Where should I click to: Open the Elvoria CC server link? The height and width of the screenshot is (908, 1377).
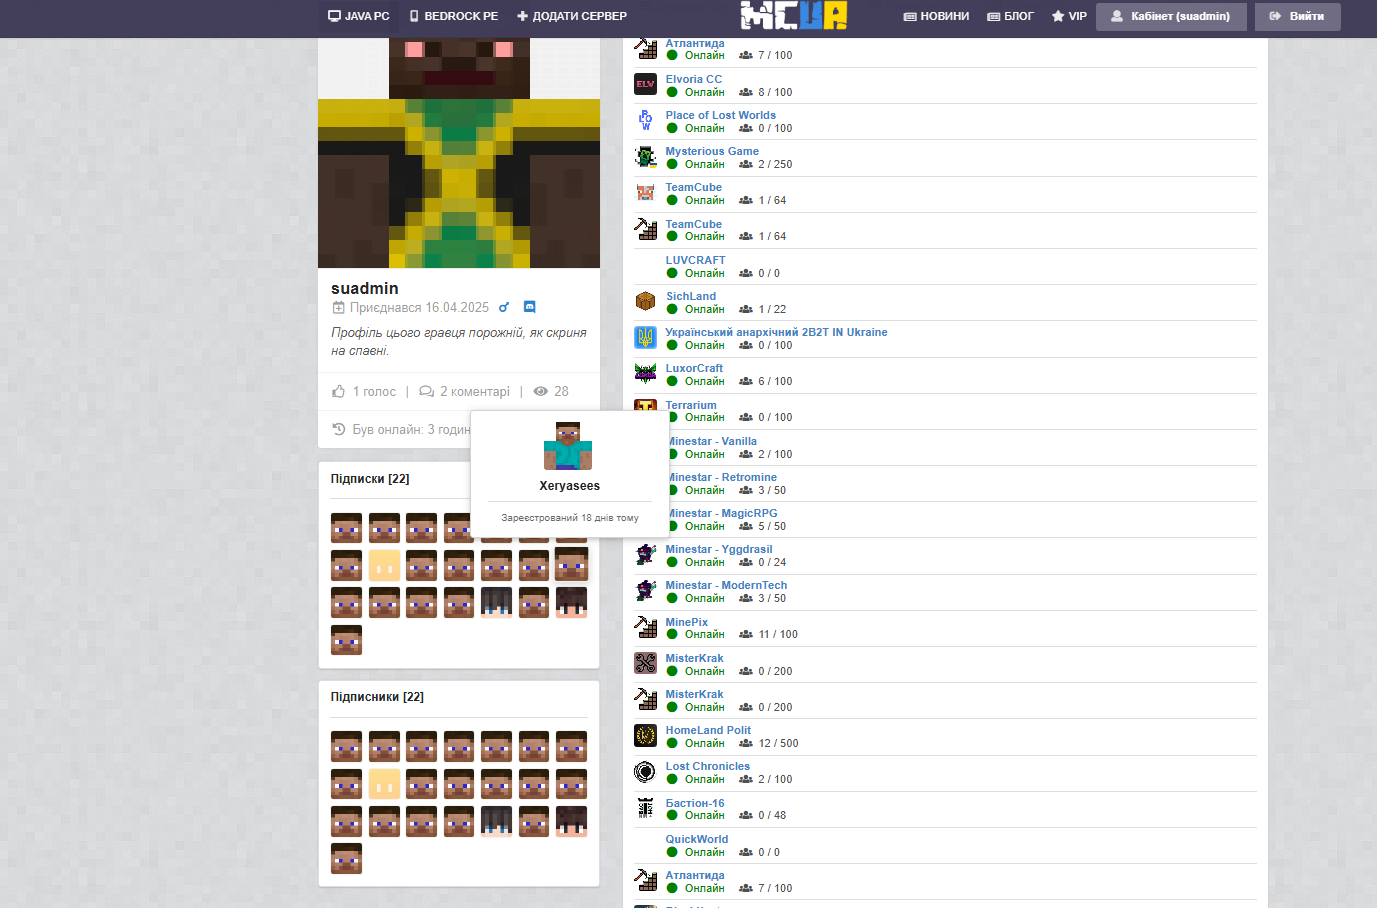coord(693,79)
